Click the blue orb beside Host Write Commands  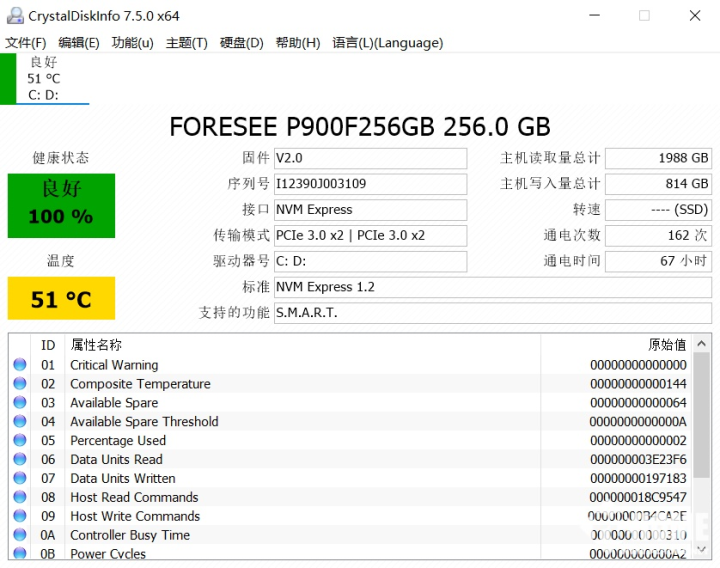[x=20, y=516]
